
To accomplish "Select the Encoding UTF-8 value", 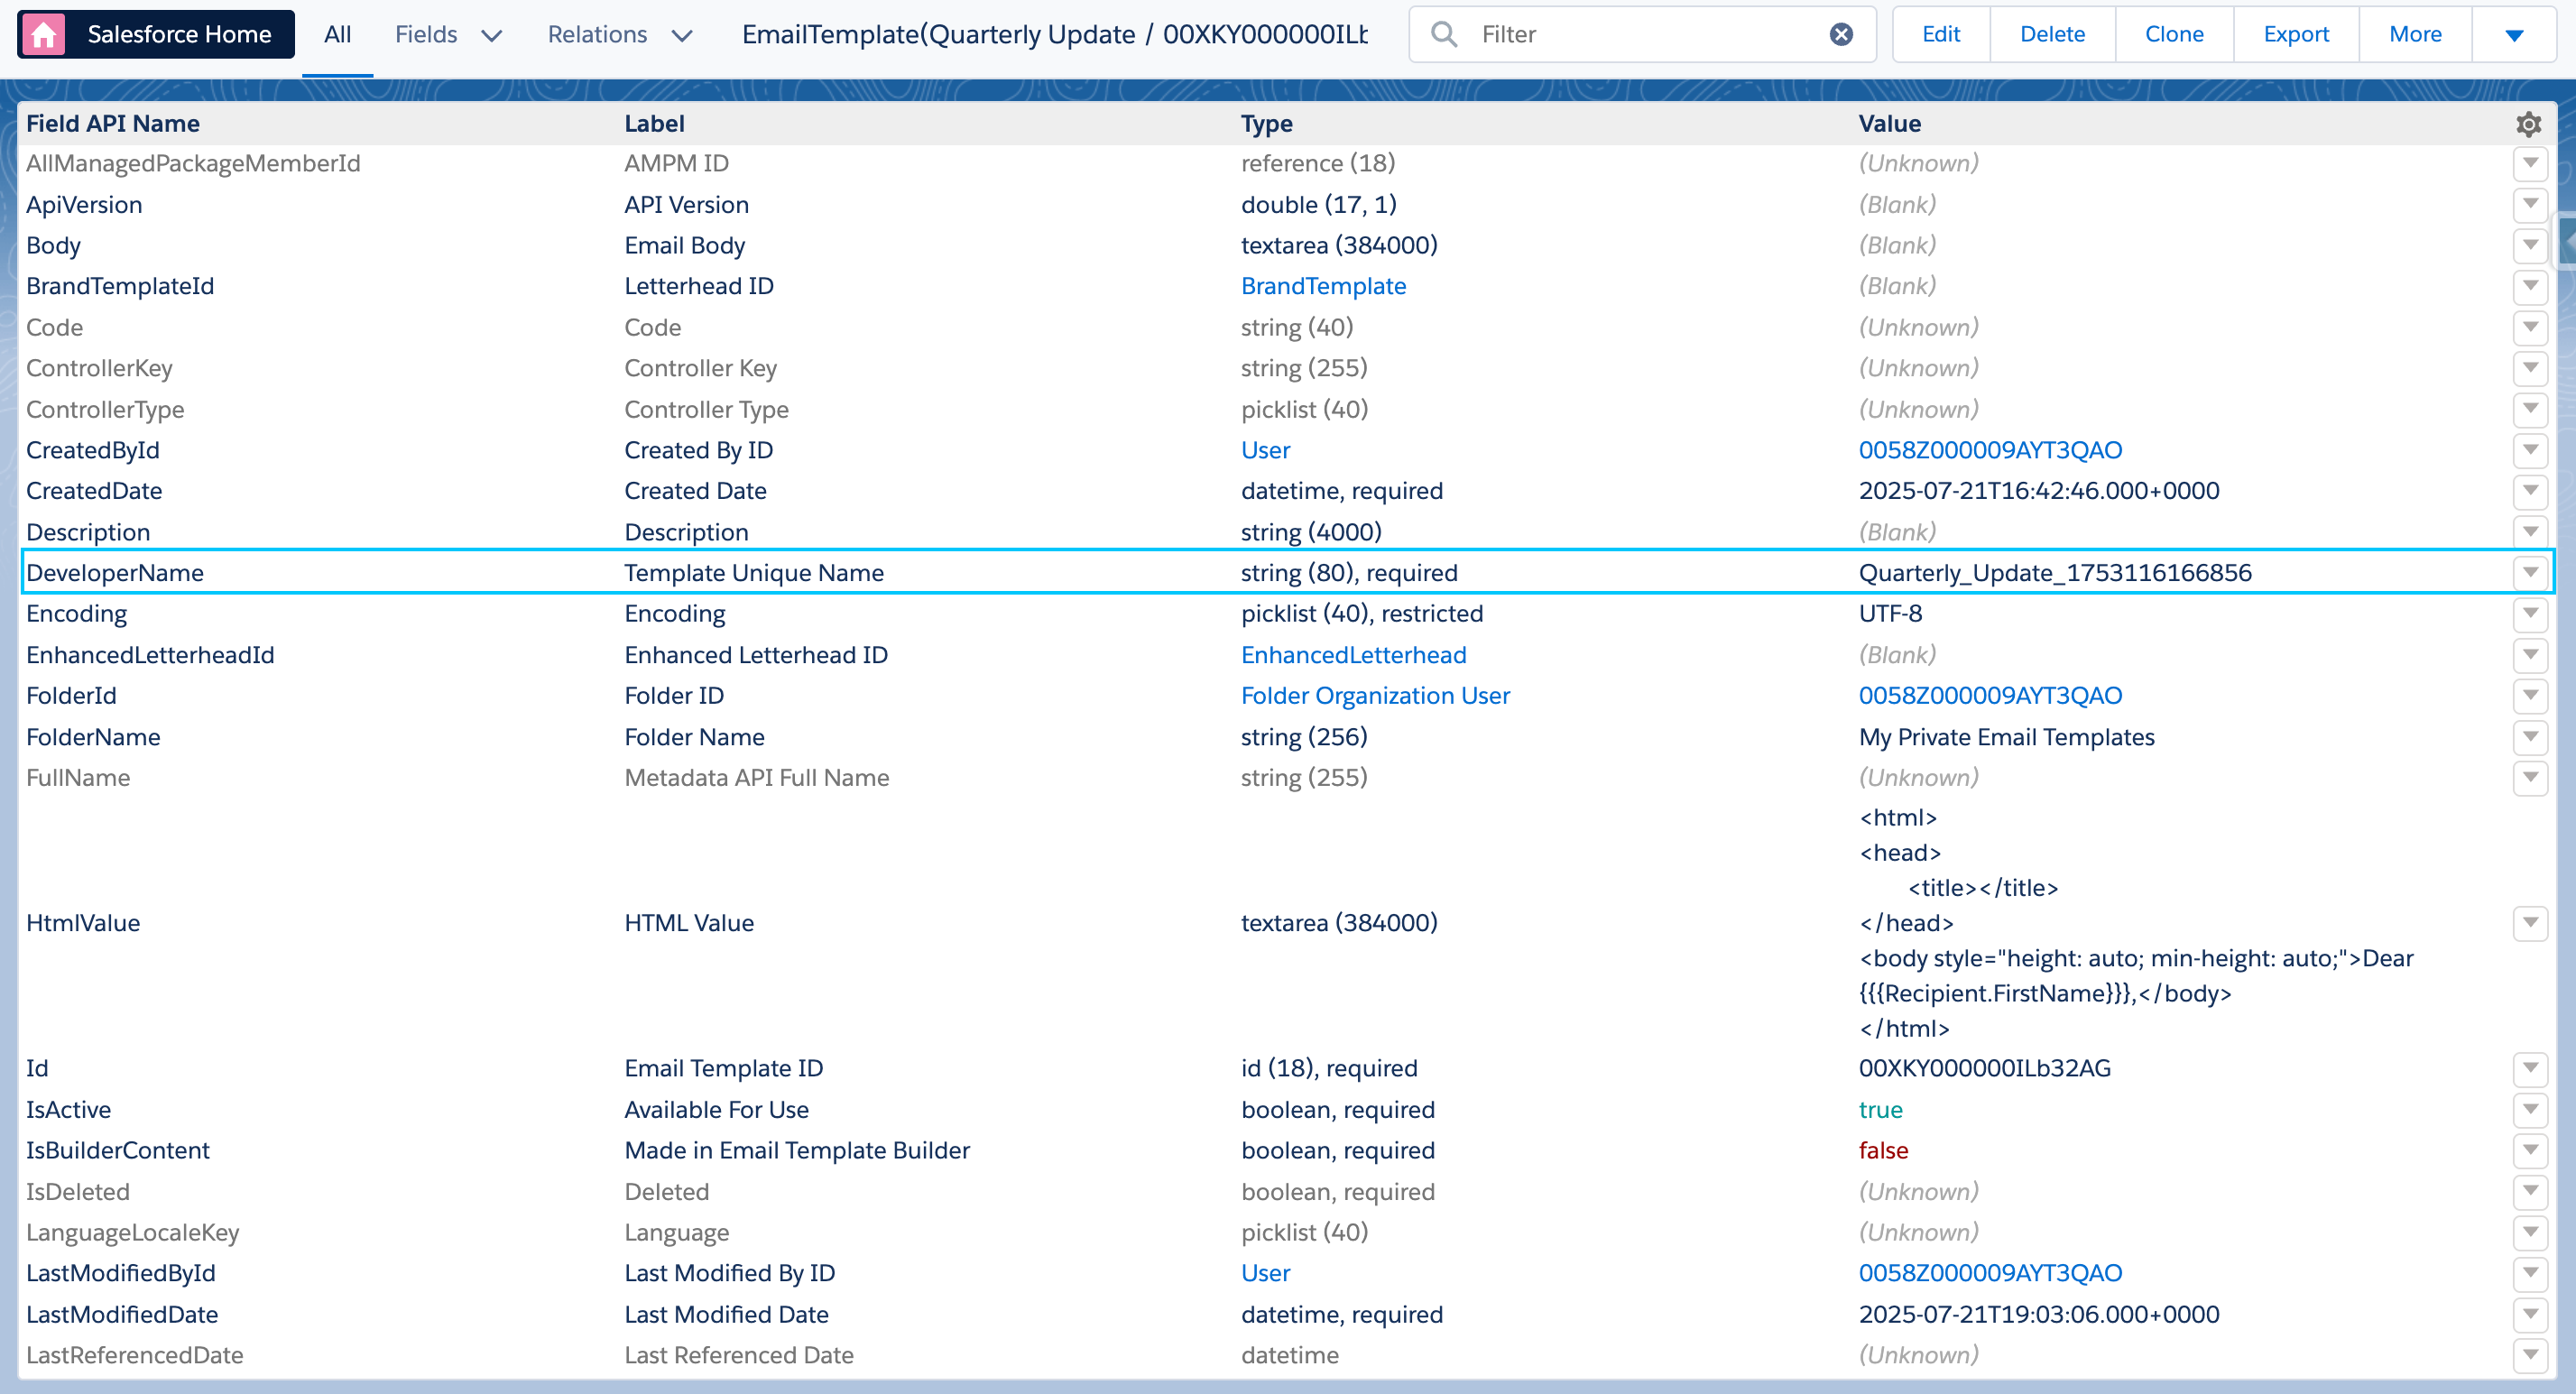I will (x=1890, y=614).
